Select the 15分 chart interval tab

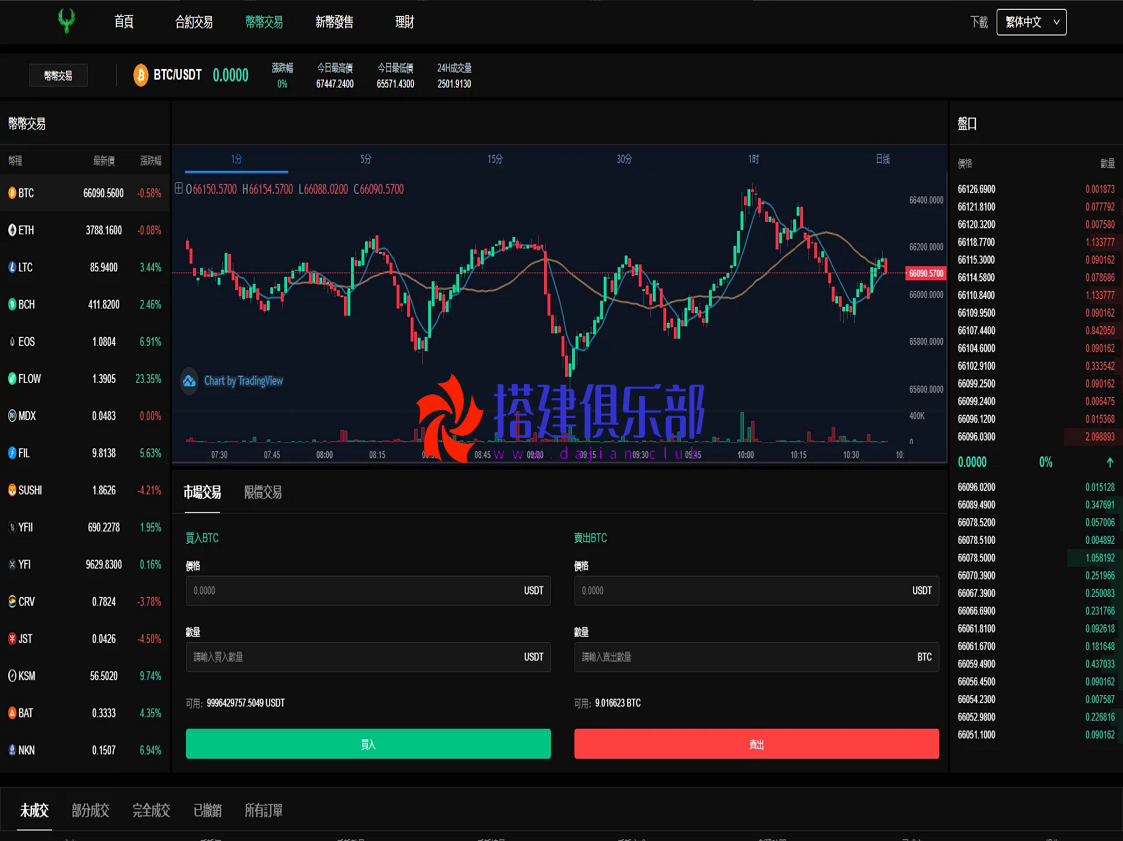click(x=495, y=159)
